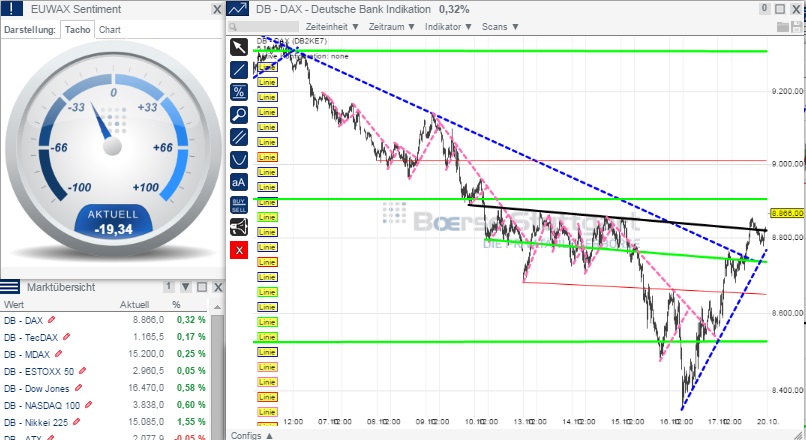The height and width of the screenshot is (440, 806).
Task: Click the 0 badge in DAX chart header
Action: pyautogui.click(x=764, y=8)
